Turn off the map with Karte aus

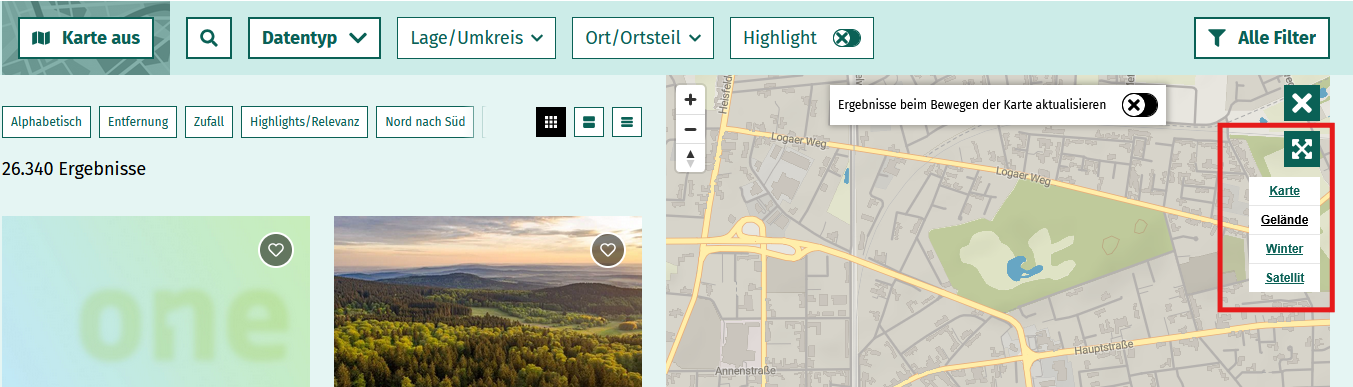[x=85, y=38]
